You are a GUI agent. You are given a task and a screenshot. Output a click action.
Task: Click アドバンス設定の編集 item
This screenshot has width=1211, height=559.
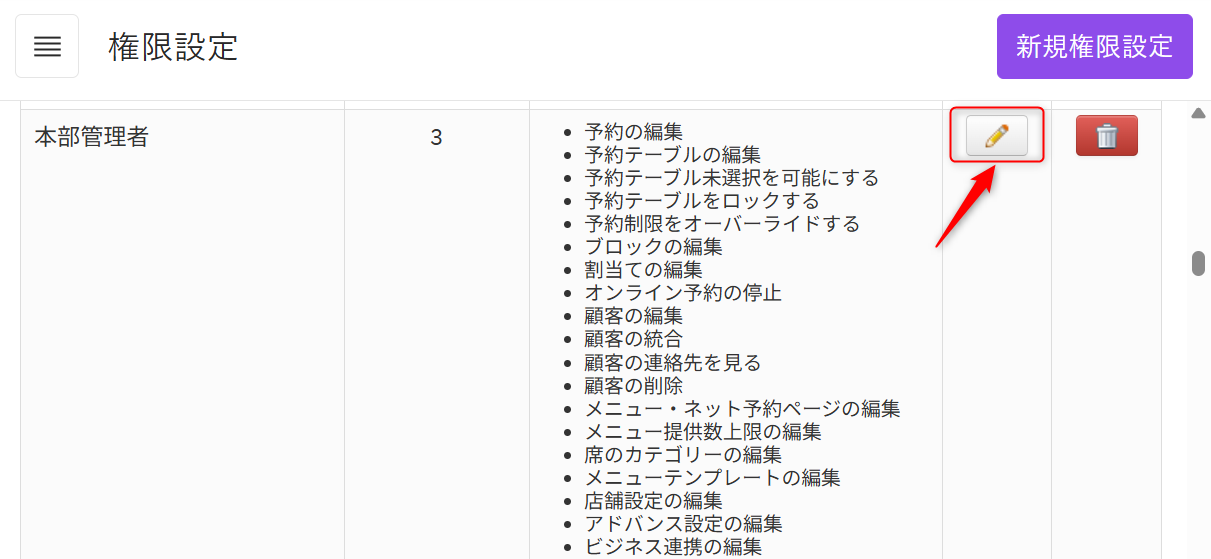coord(684,523)
